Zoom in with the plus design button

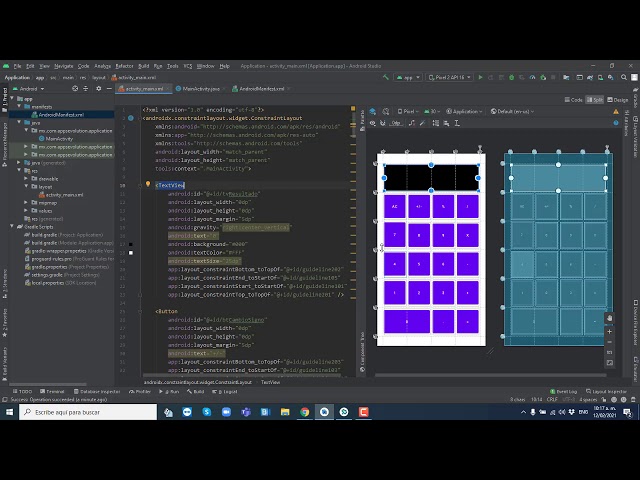[x=609, y=332]
